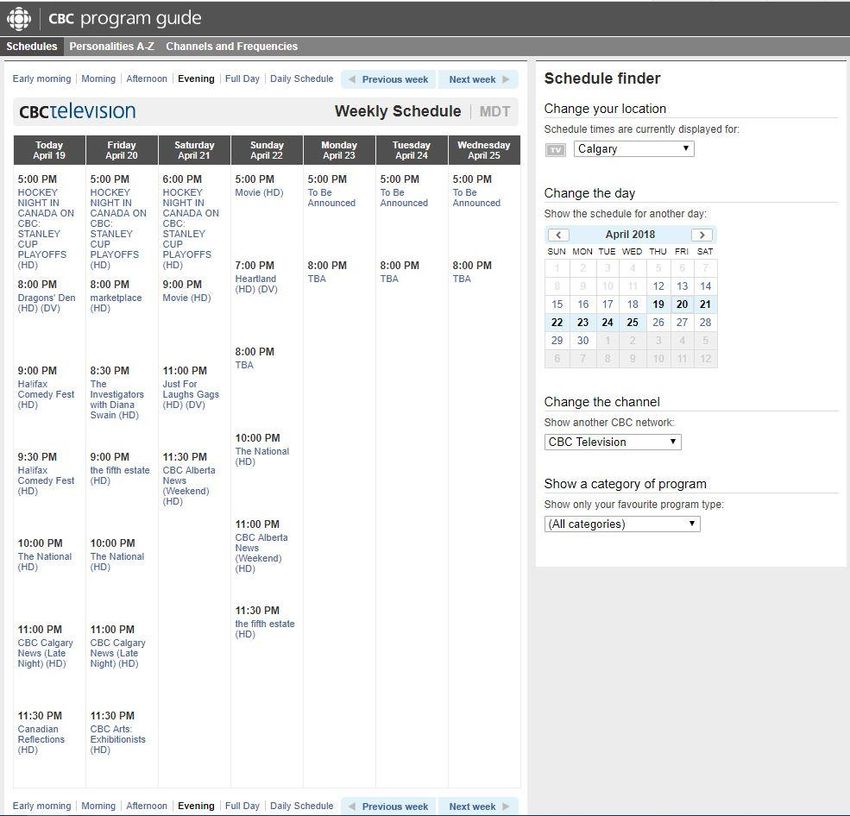Click Saturday's 6:00 PM time label
This screenshot has height=816, width=850.
pos(182,179)
